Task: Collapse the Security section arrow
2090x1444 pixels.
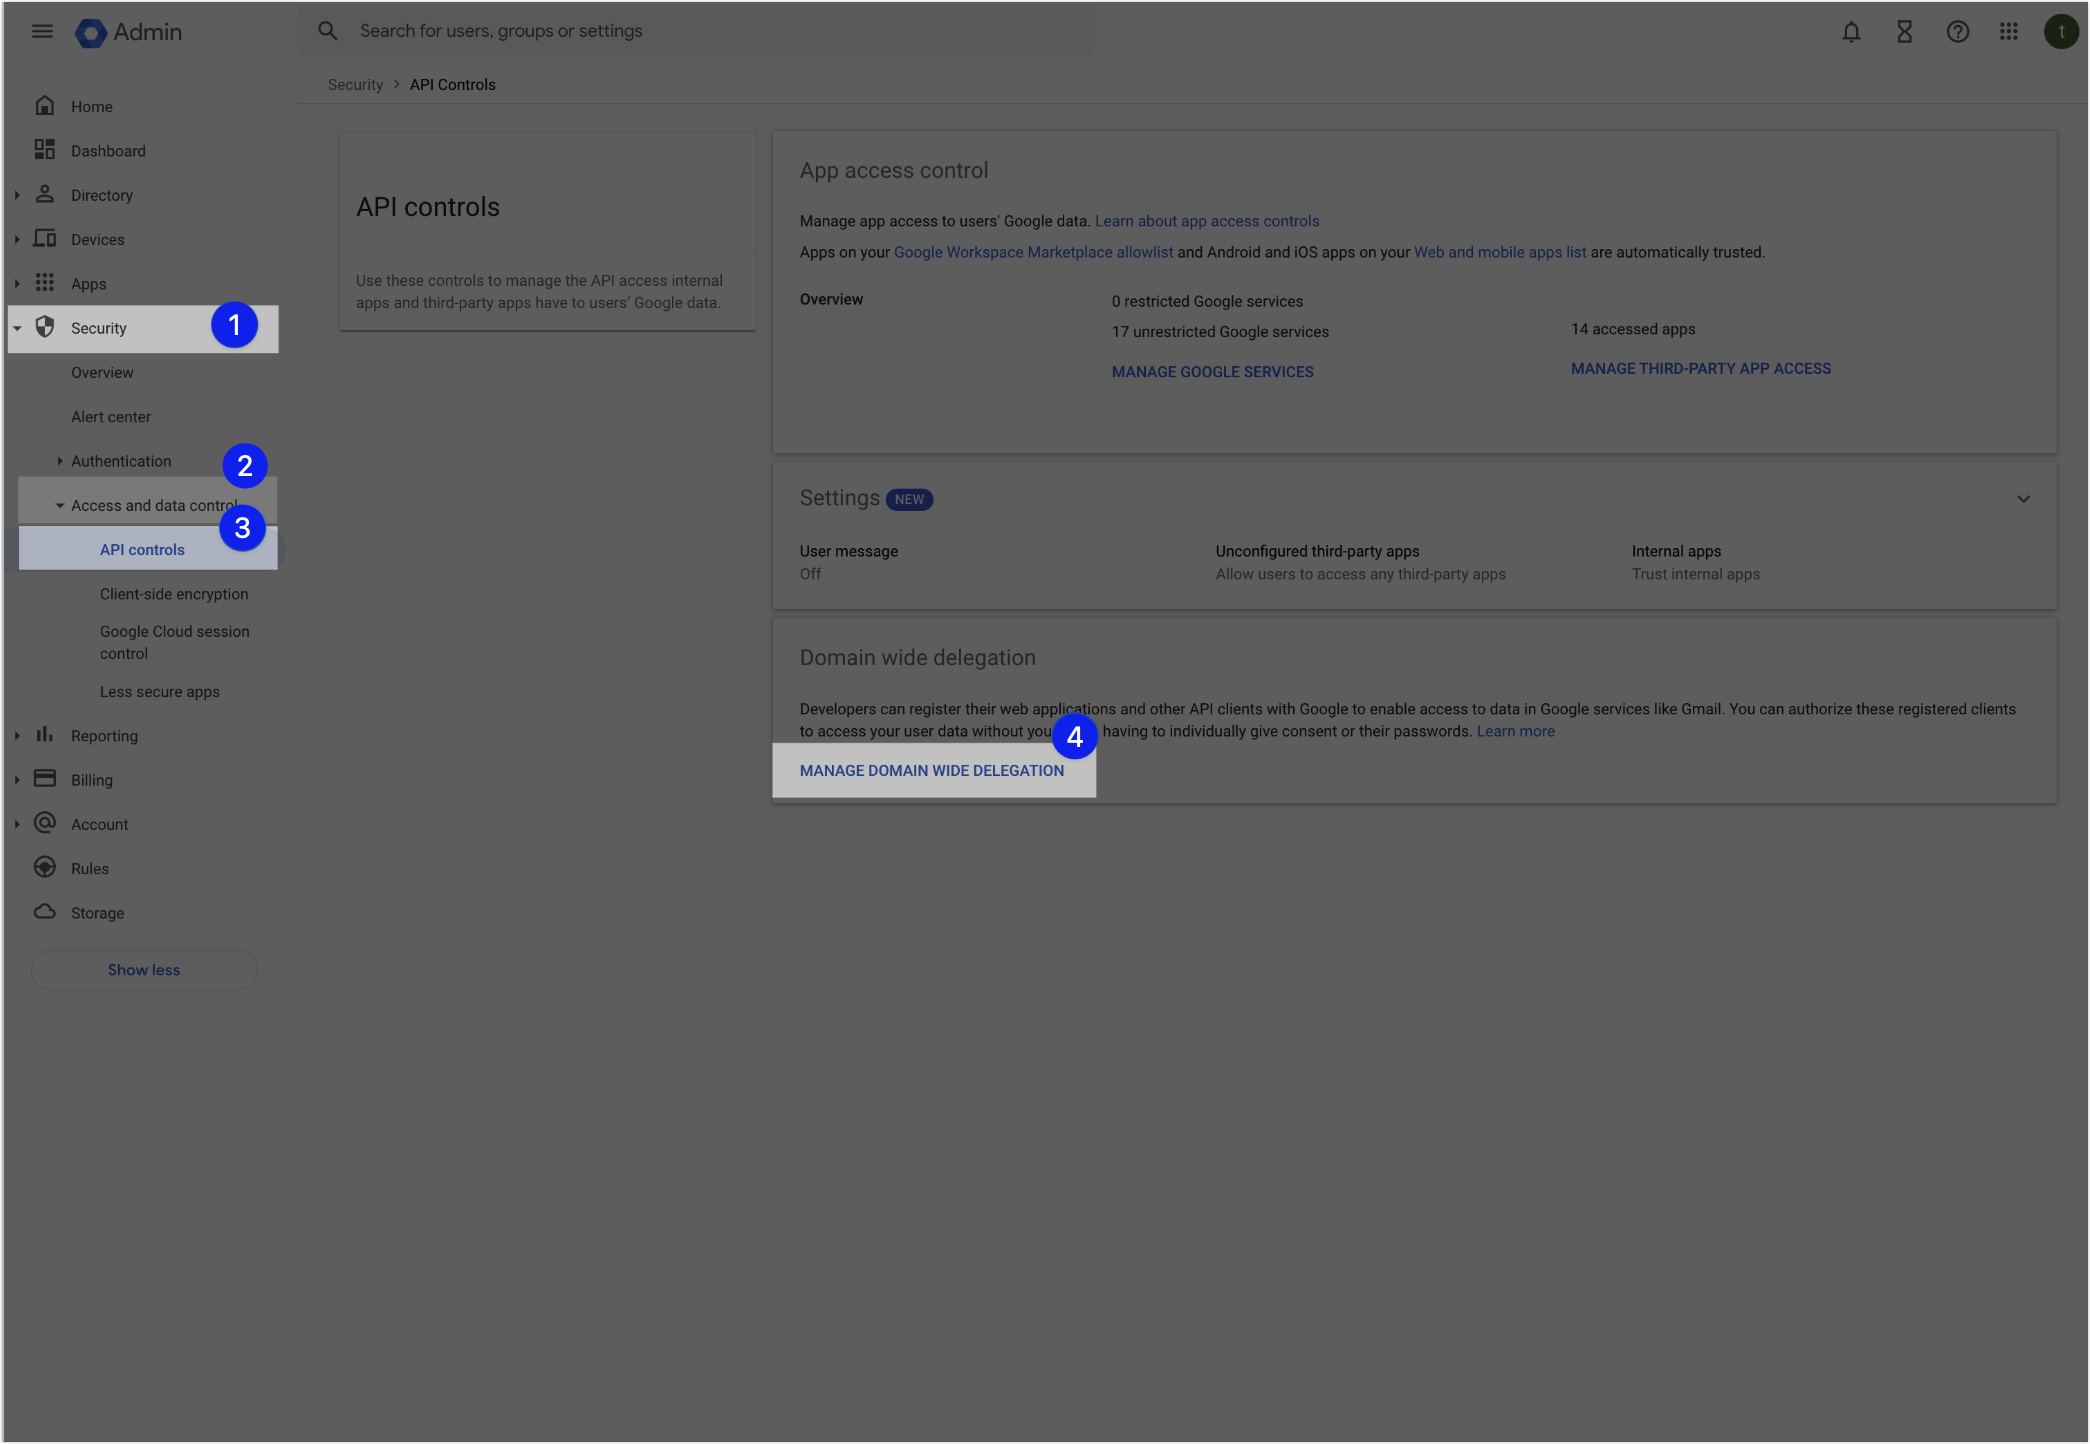Action: 17,328
